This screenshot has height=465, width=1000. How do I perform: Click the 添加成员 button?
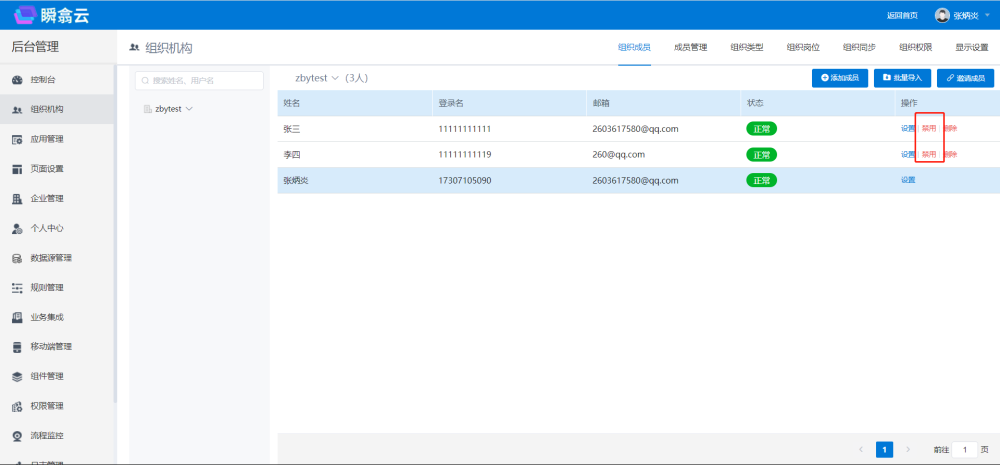[x=840, y=78]
